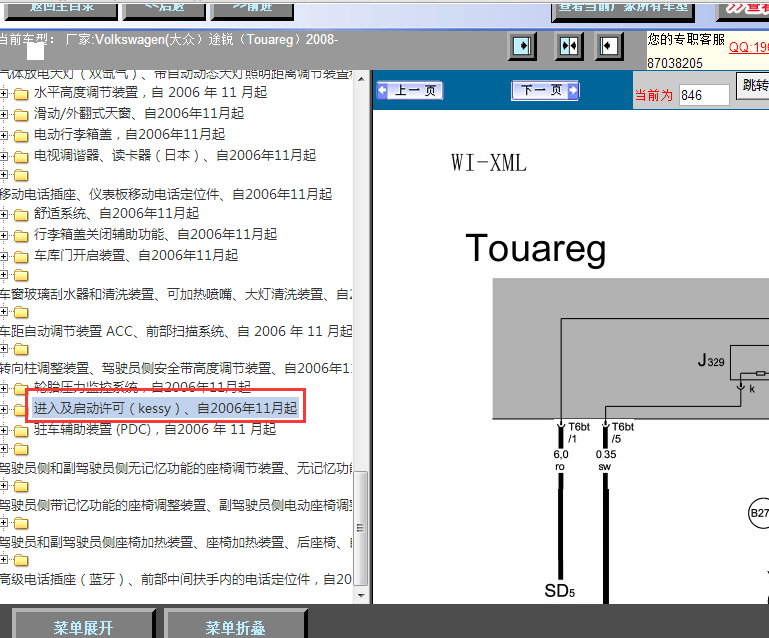This screenshot has width=769, height=638.
Task: Click the tree panel scrollbar thumb
Action: click(x=361, y=528)
